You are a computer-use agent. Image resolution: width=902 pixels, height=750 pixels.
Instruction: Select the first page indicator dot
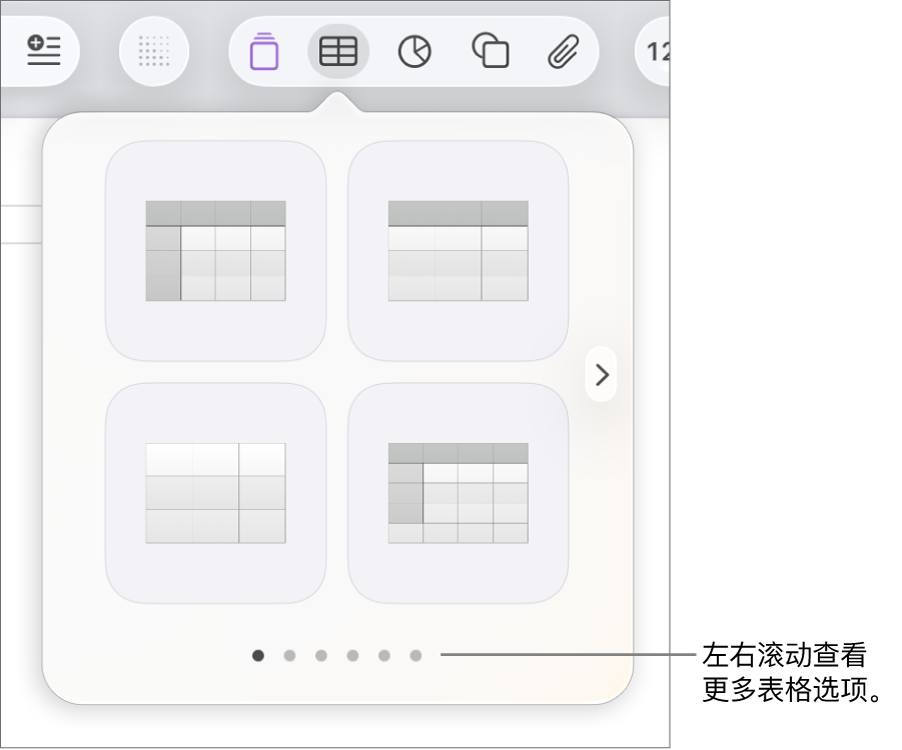[x=258, y=655]
